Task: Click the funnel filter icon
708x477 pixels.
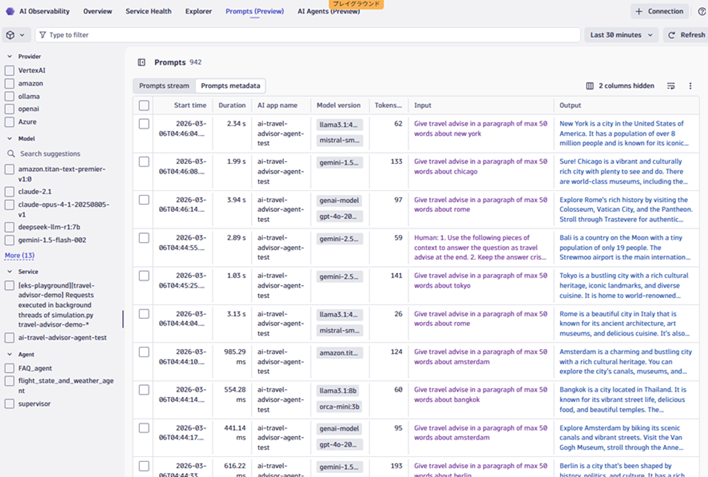Action: 42,35
